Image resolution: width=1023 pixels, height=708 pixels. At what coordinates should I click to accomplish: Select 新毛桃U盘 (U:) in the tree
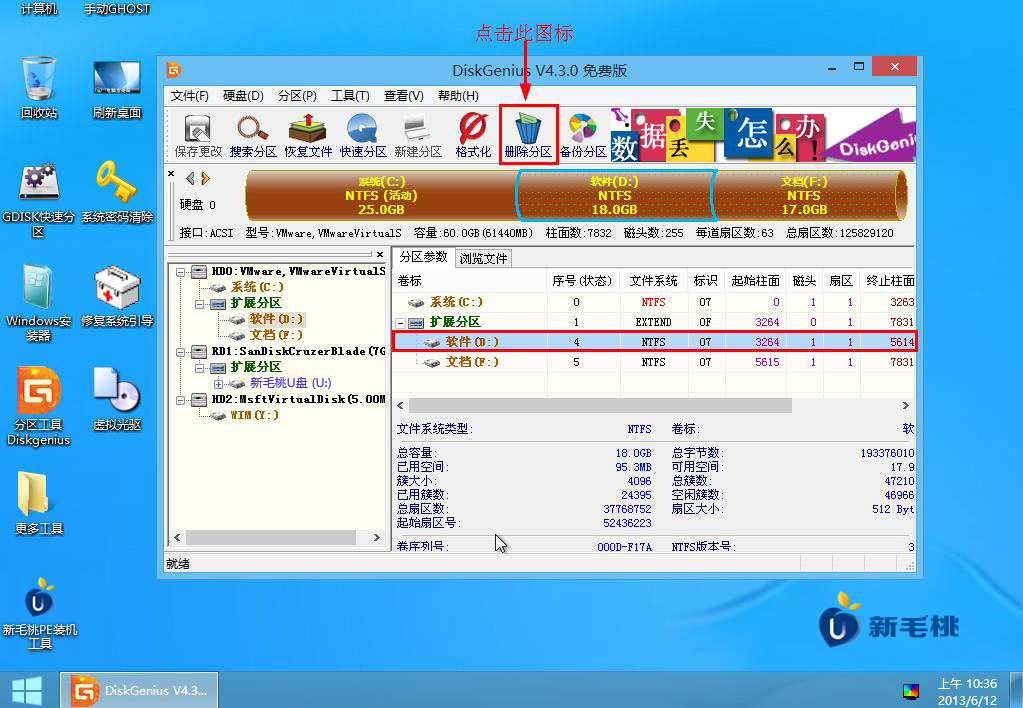290,383
